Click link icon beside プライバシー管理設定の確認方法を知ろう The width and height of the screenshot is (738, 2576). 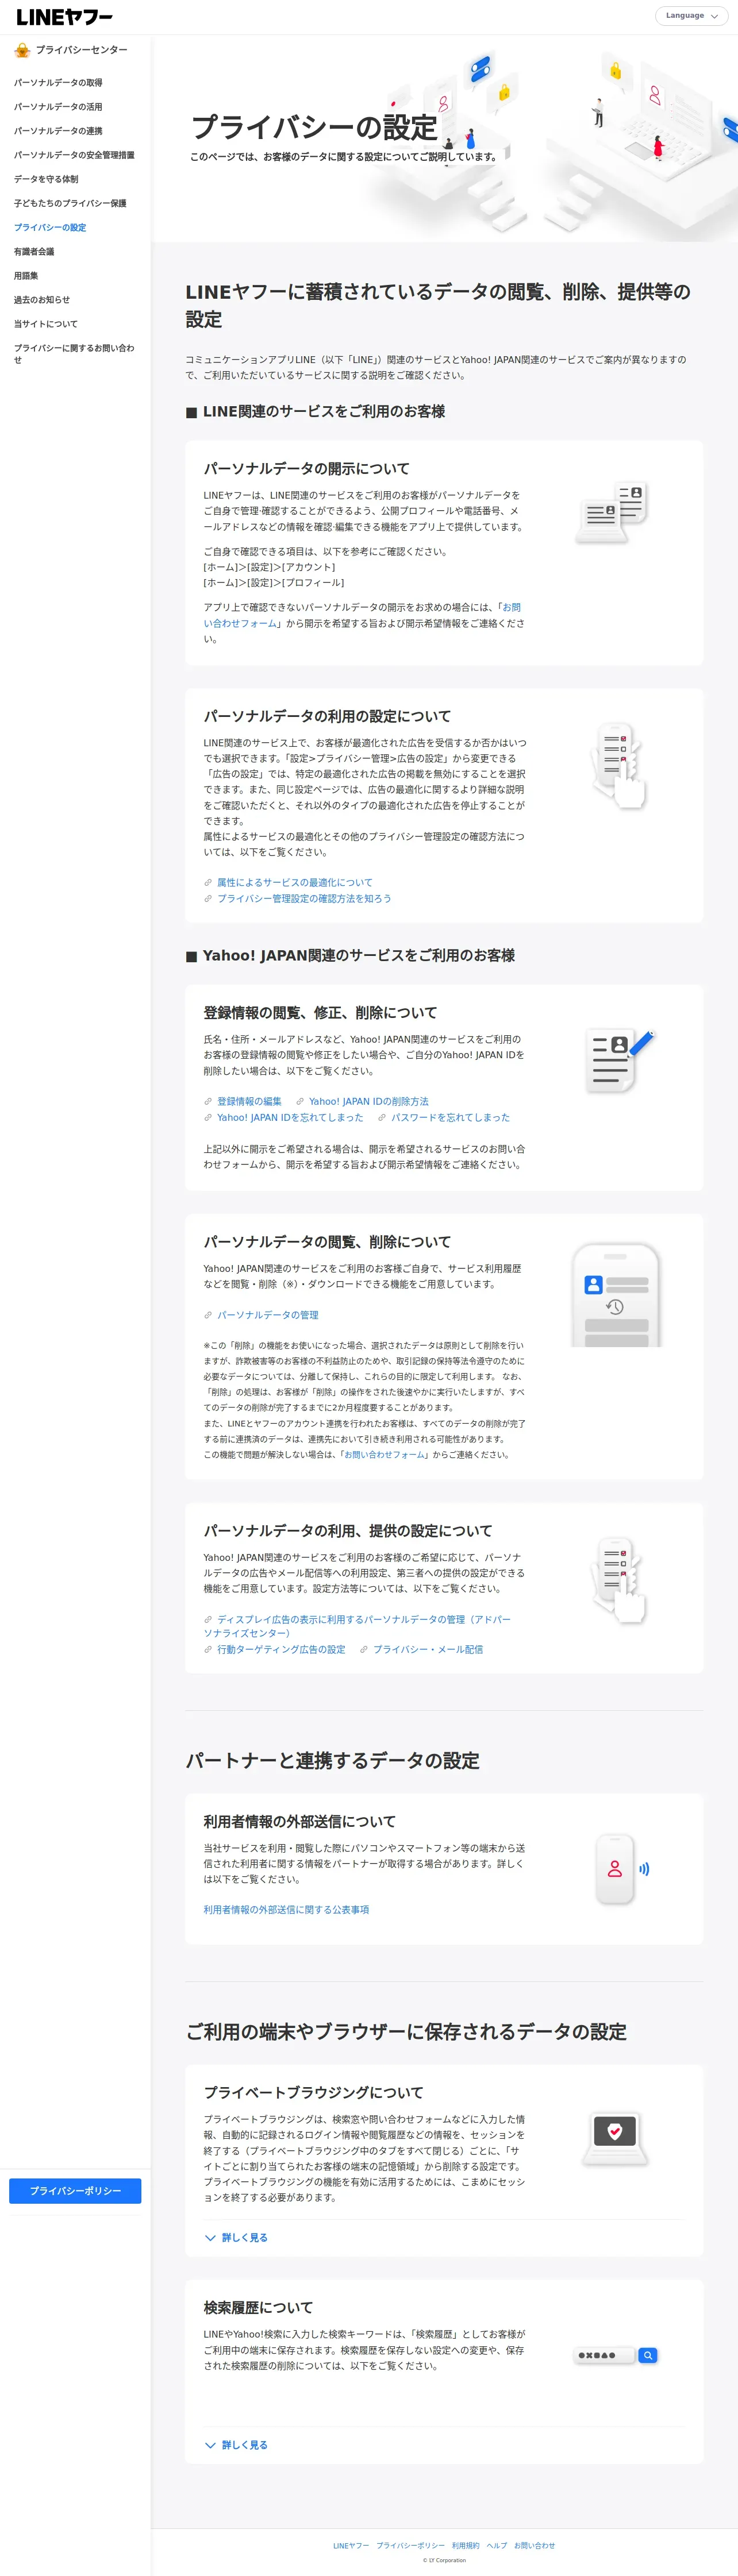coord(208,898)
